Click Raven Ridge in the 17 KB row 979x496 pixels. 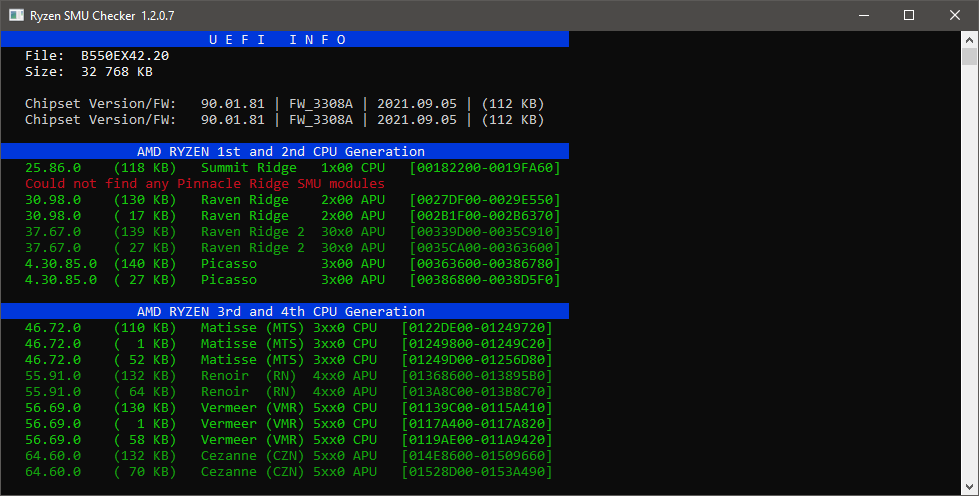coord(245,216)
